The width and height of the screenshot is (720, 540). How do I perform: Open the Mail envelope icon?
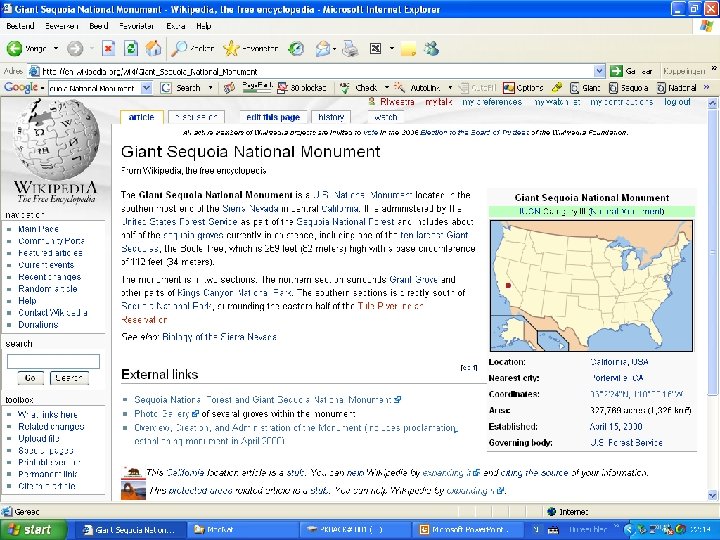click(323, 48)
